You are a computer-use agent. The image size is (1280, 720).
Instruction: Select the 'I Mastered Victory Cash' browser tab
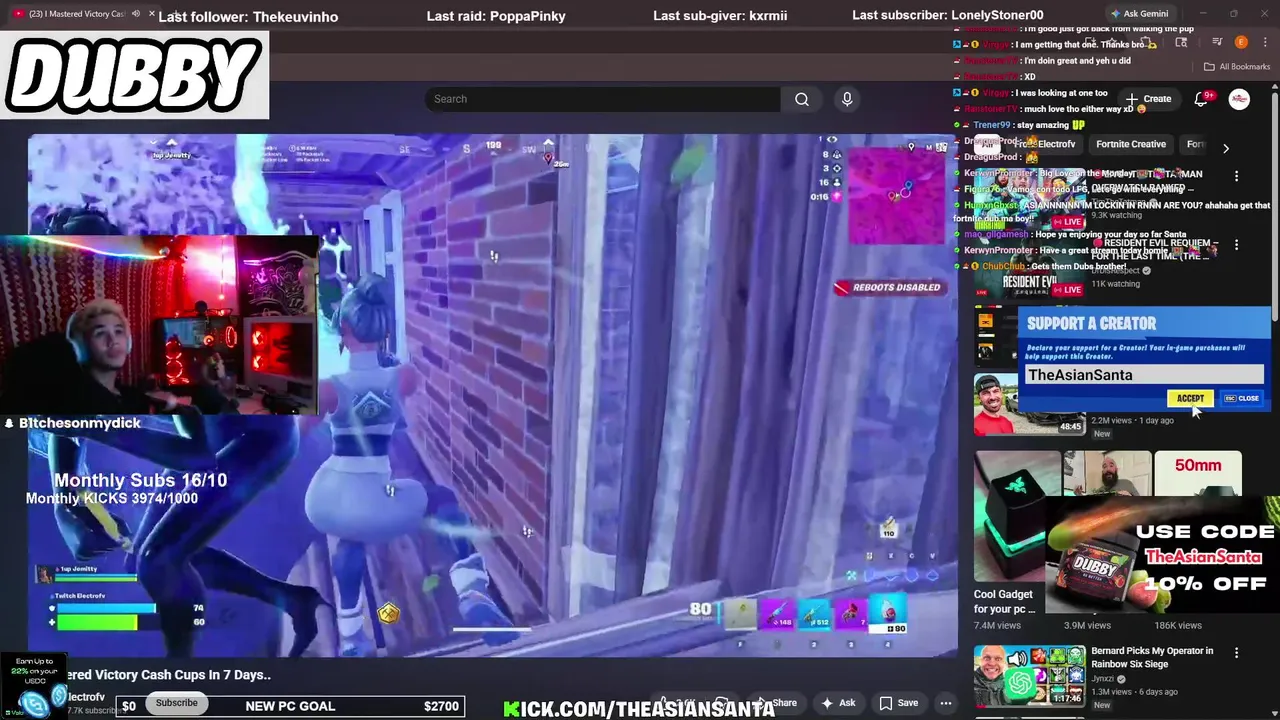click(77, 14)
